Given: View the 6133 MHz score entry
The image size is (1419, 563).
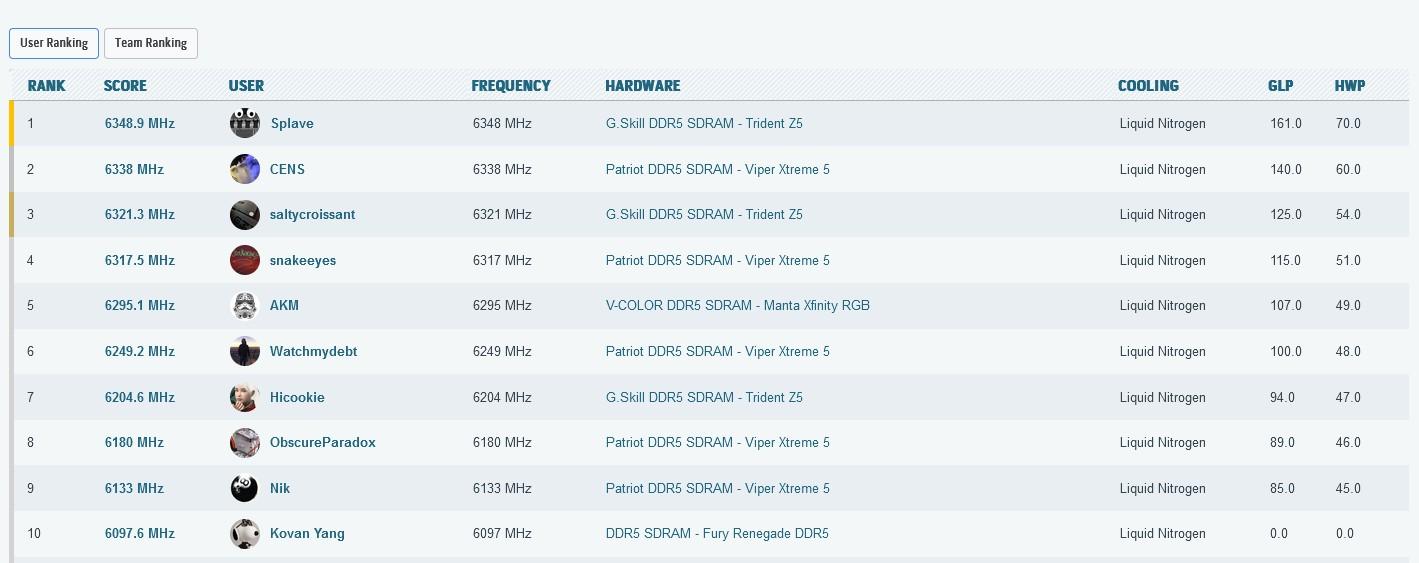Looking at the screenshot, I should coord(134,488).
